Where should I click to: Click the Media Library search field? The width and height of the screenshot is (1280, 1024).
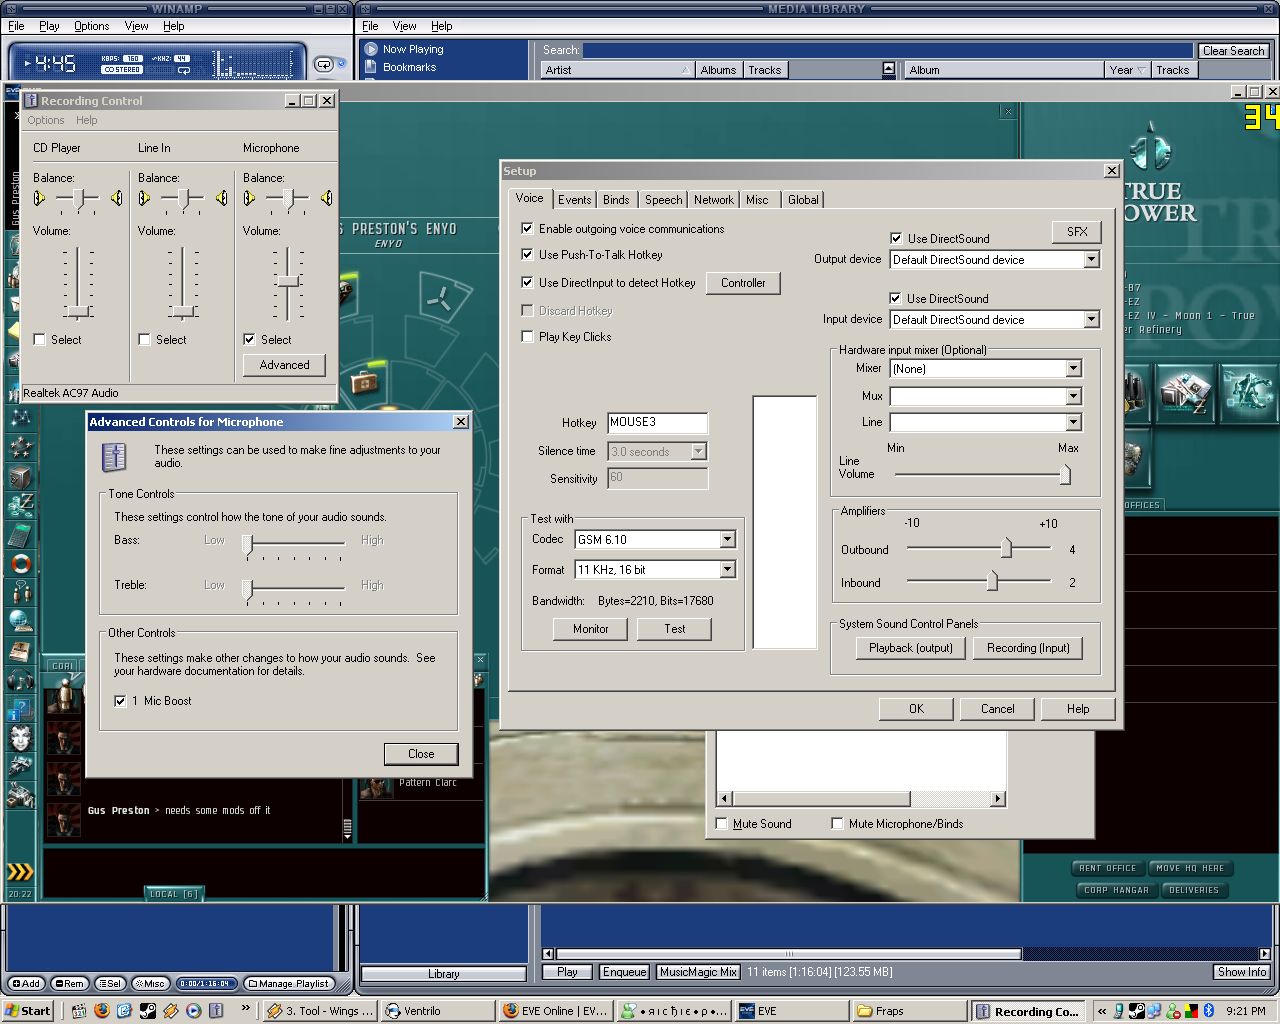(888, 50)
